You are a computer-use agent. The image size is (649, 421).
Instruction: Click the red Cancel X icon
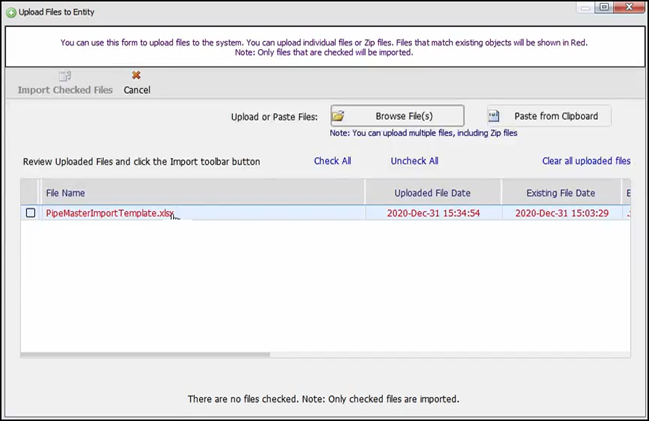(137, 75)
